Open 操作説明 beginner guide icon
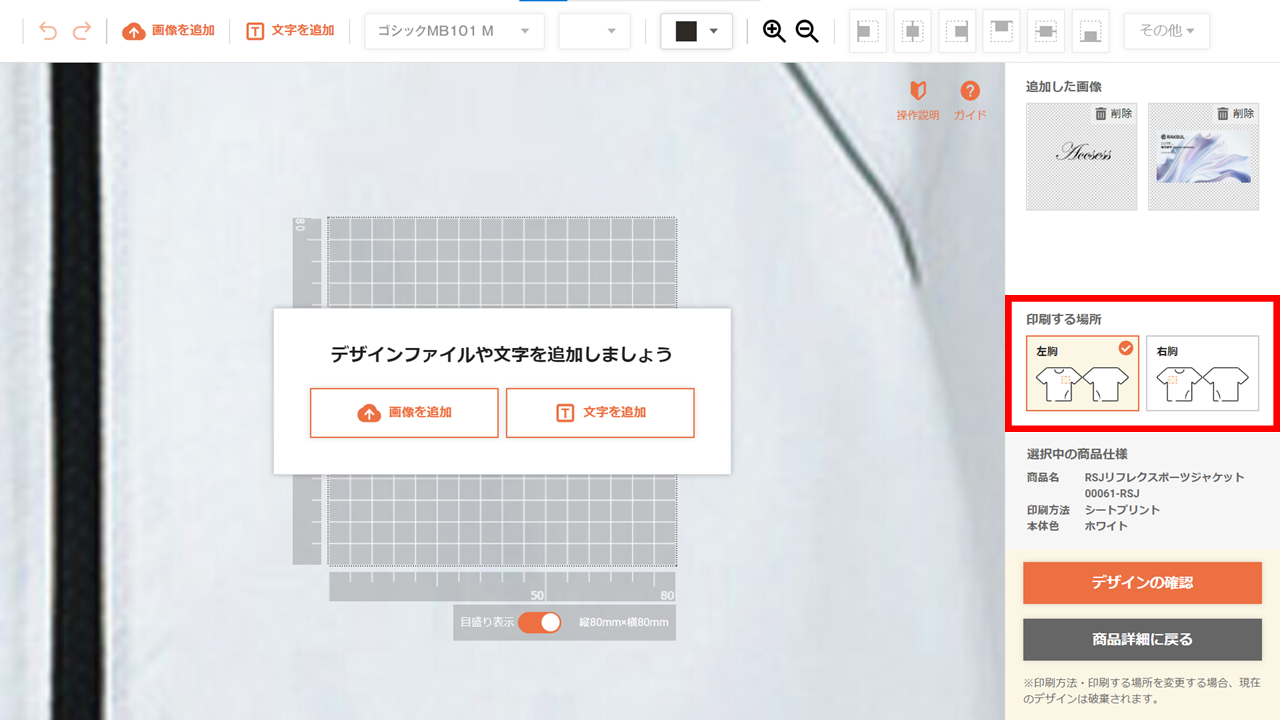The image size is (1280, 720). coord(918,101)
